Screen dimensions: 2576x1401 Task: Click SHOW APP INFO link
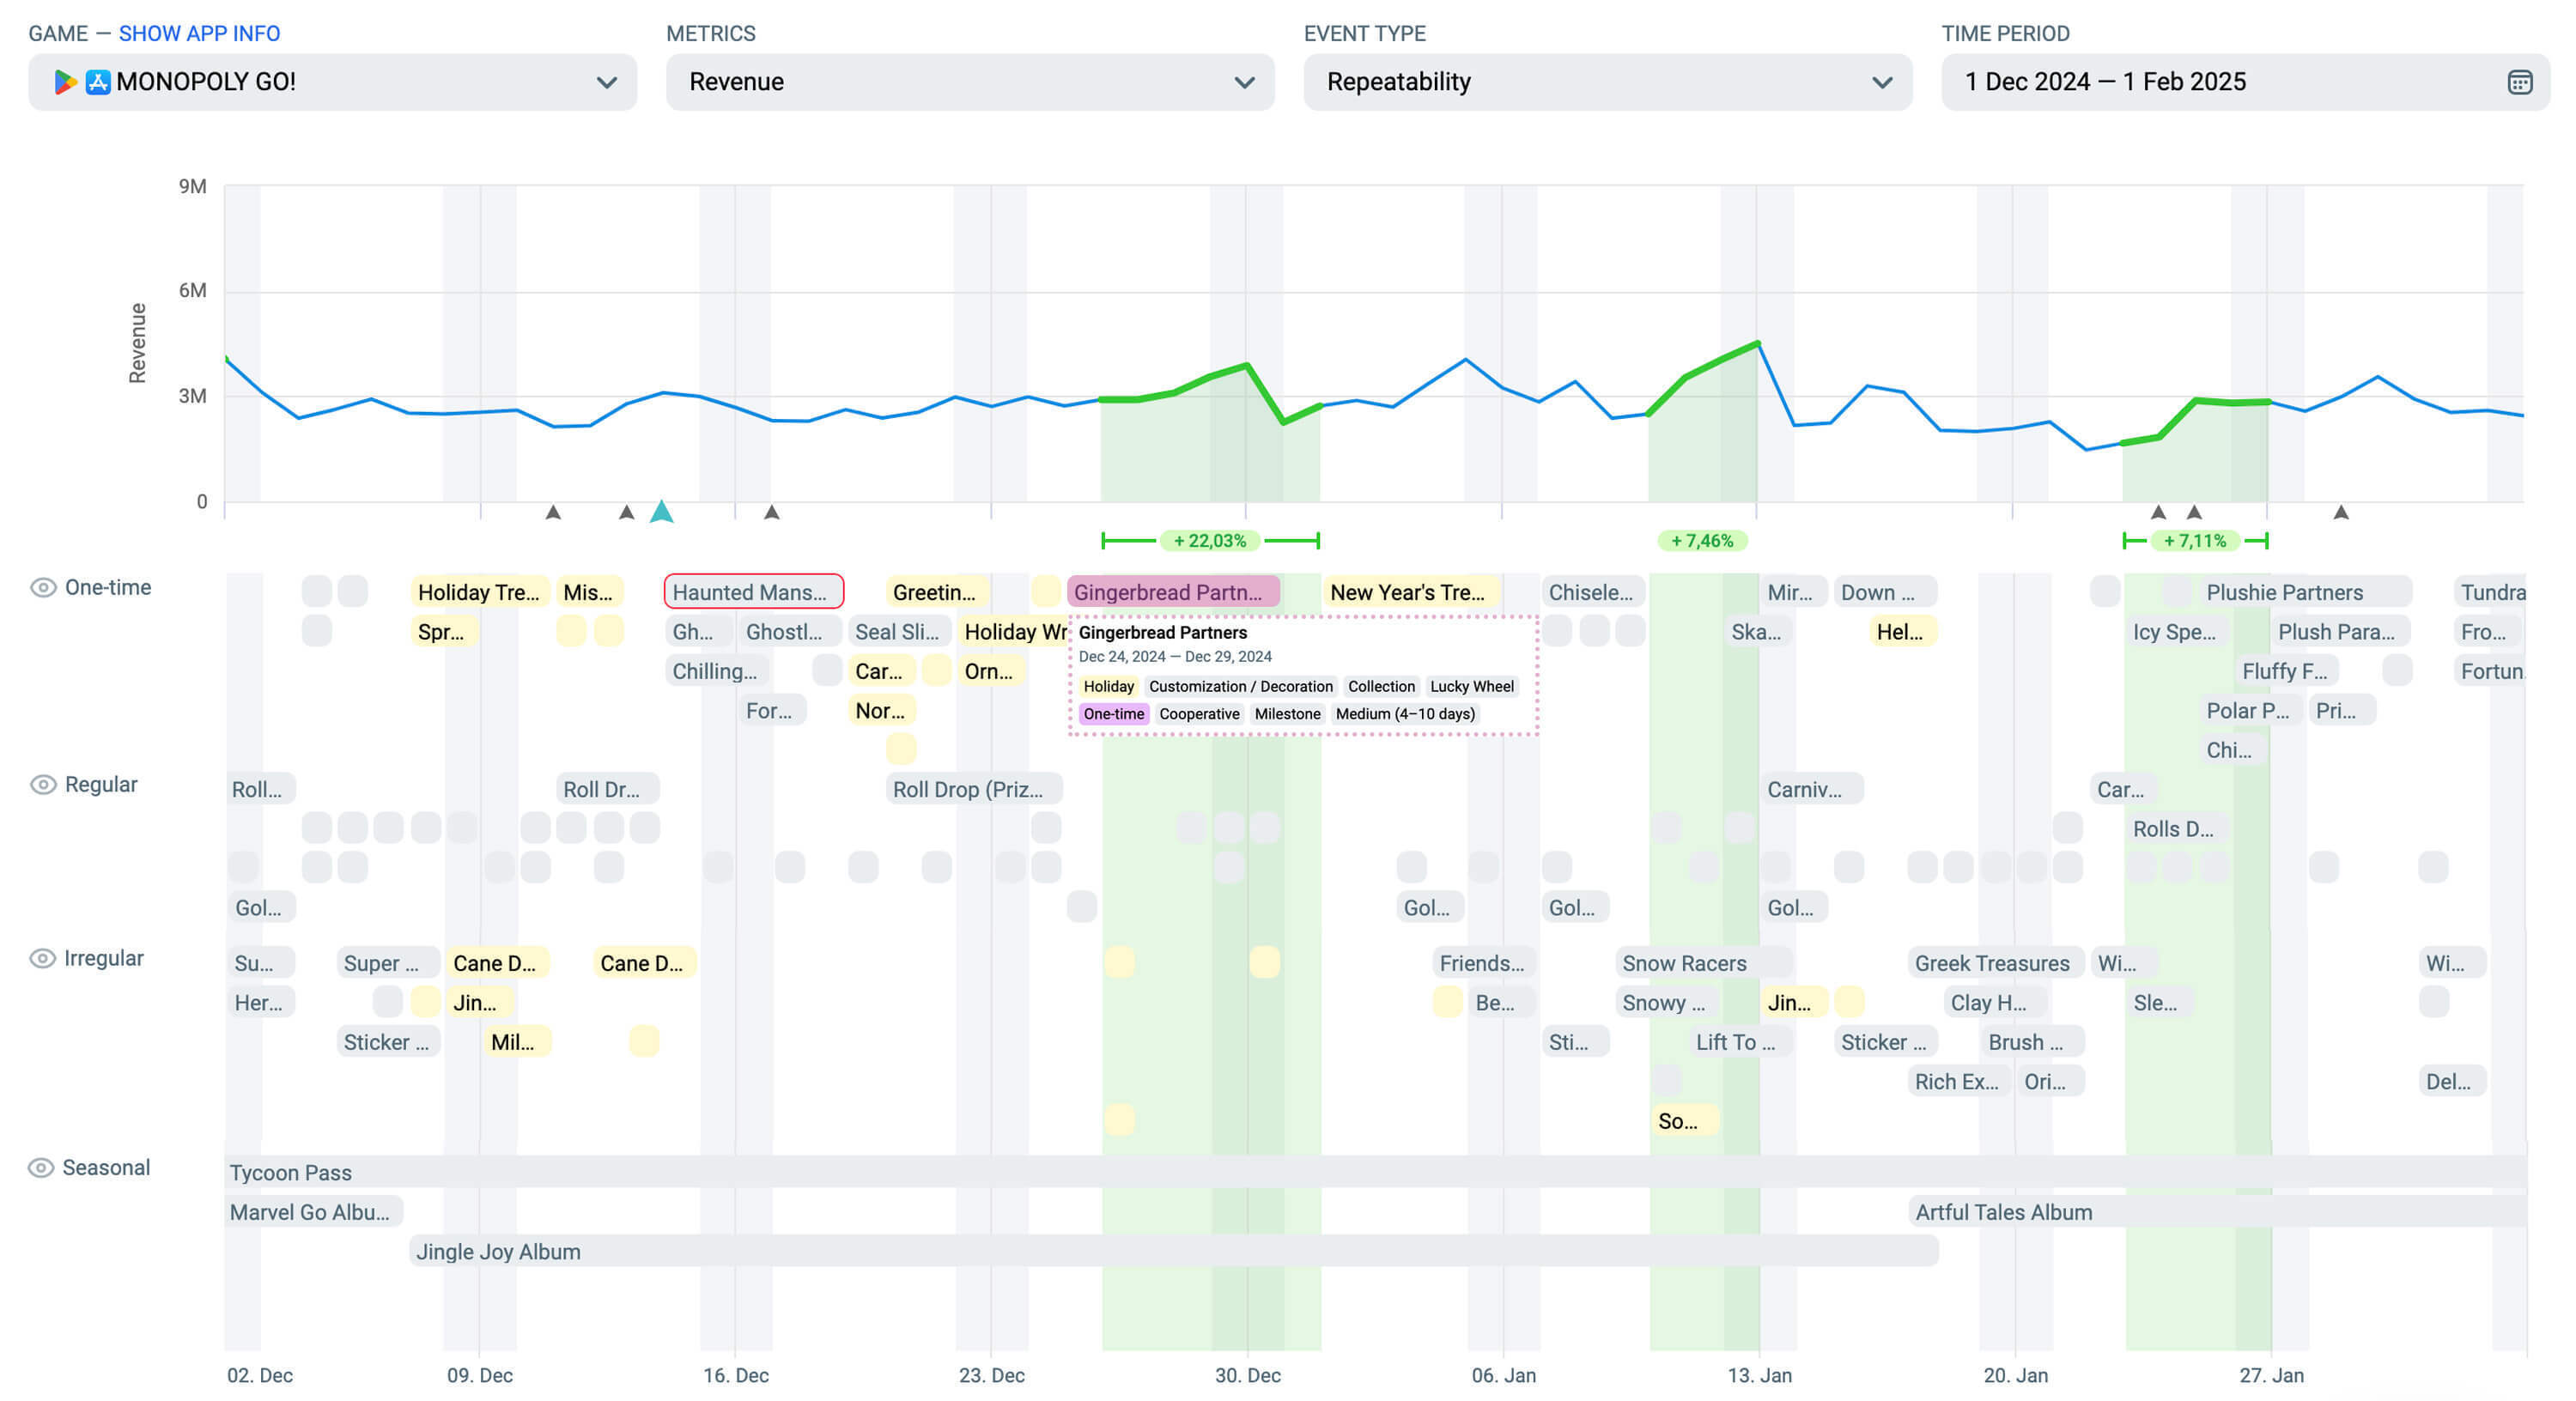pos(199,33)
